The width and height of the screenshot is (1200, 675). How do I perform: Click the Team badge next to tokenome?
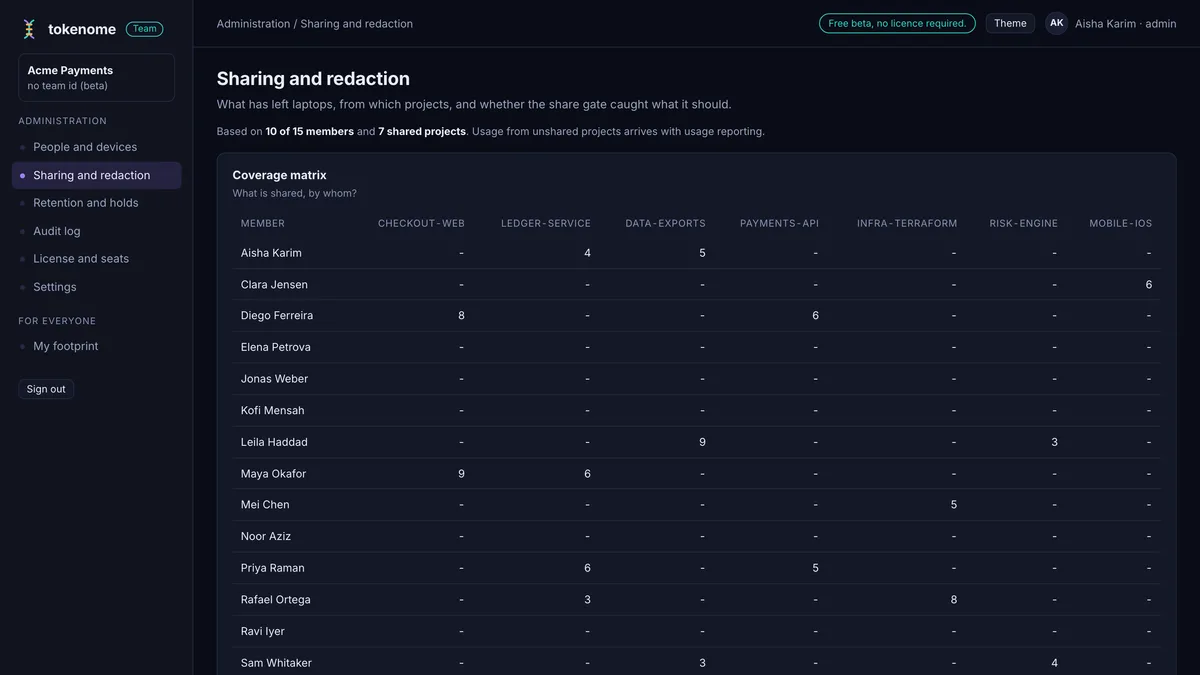145,29
